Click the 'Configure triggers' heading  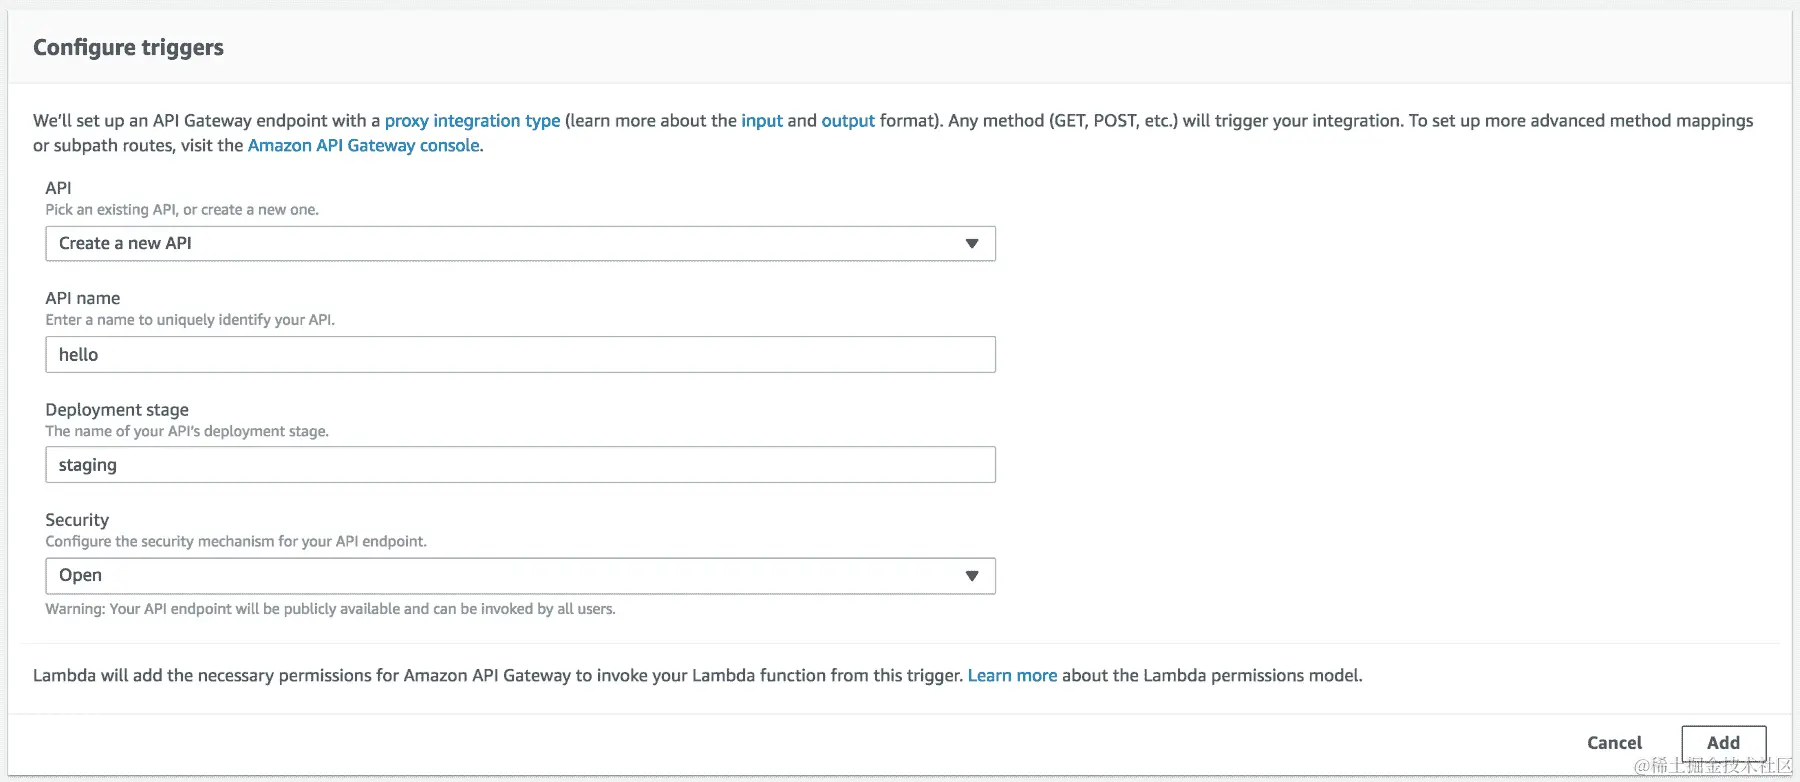128,48
